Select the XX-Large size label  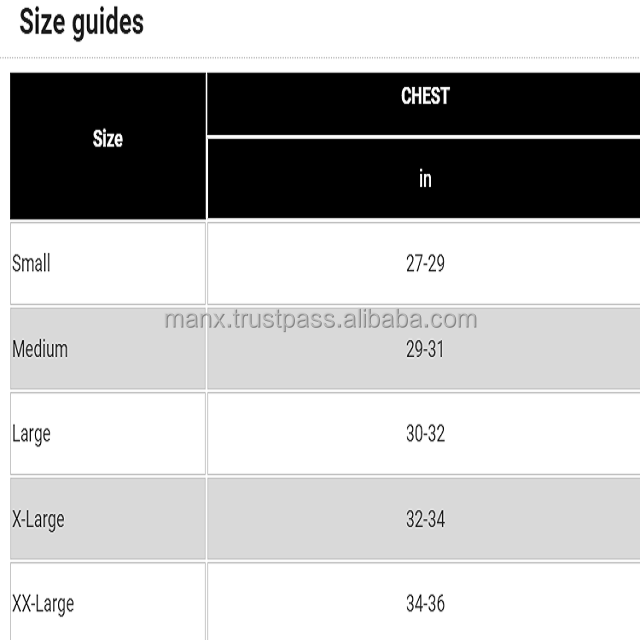43,604
